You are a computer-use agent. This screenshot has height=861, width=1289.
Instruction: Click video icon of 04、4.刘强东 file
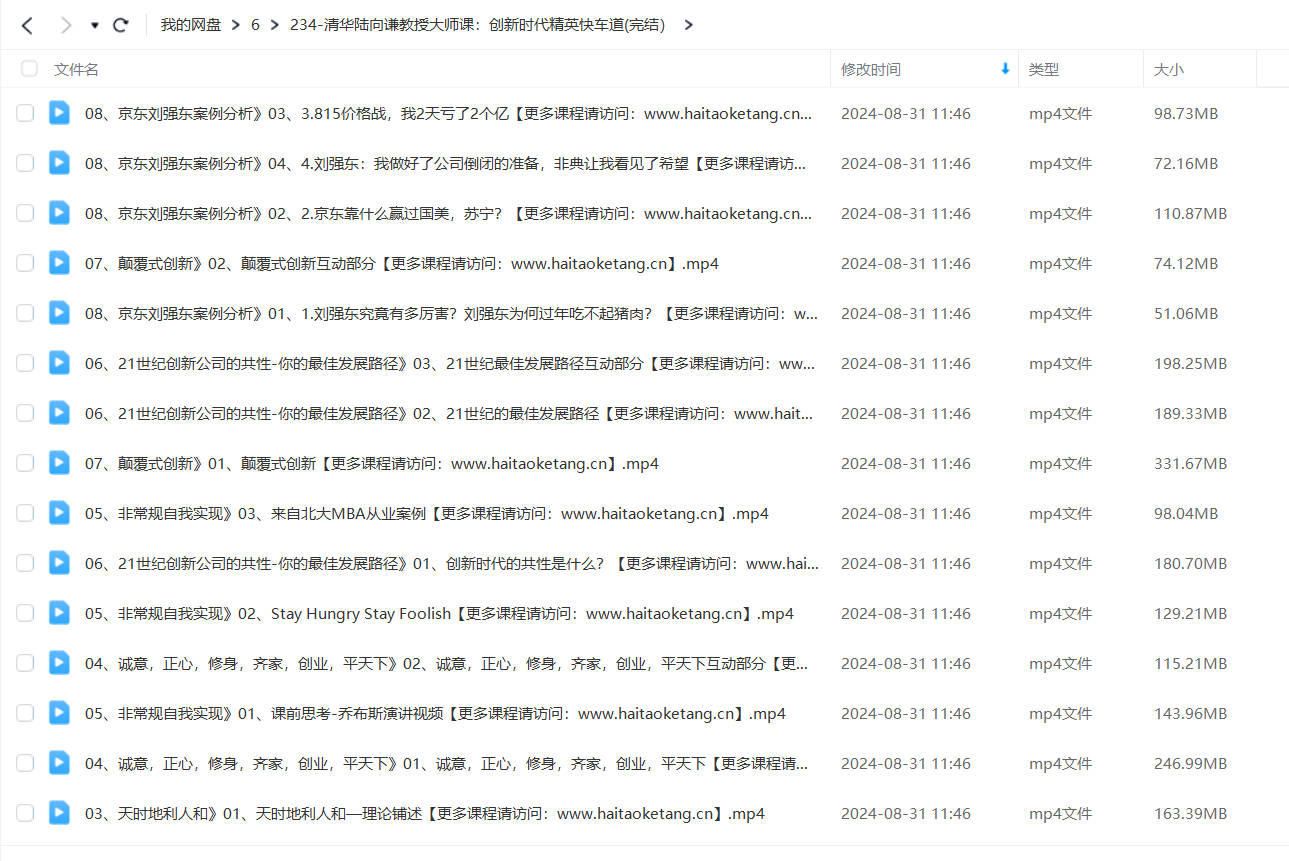pos(59,162)
